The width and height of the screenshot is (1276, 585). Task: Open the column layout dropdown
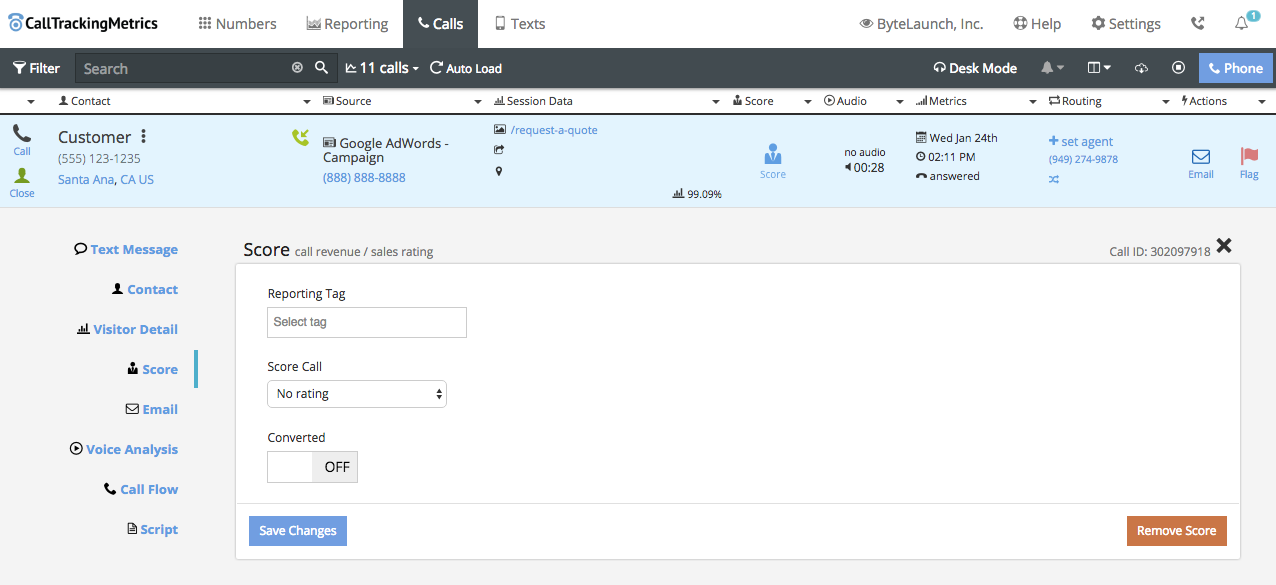coord(1099,68)
